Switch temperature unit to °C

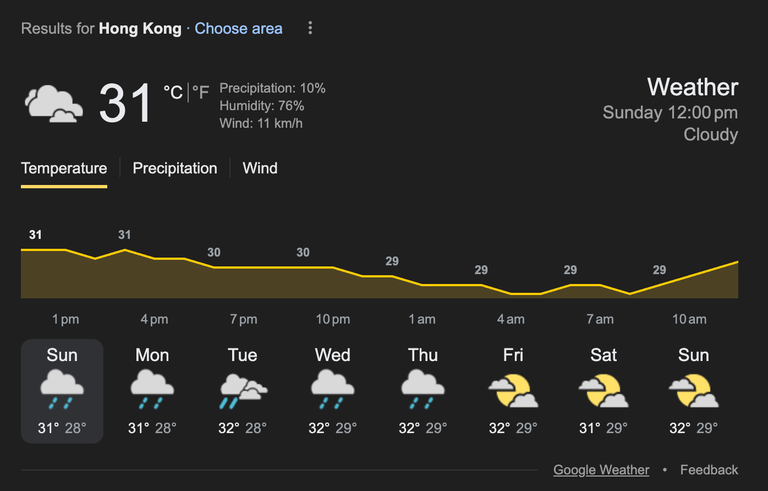173,92
